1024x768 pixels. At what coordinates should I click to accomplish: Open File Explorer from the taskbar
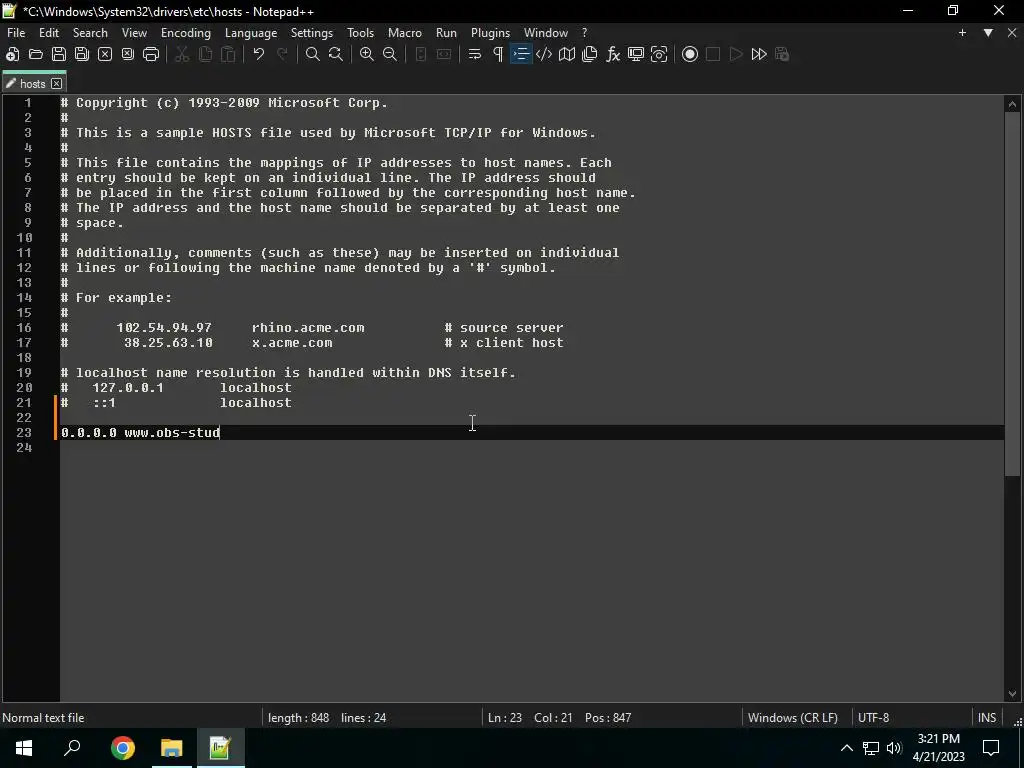click(171, 748)
